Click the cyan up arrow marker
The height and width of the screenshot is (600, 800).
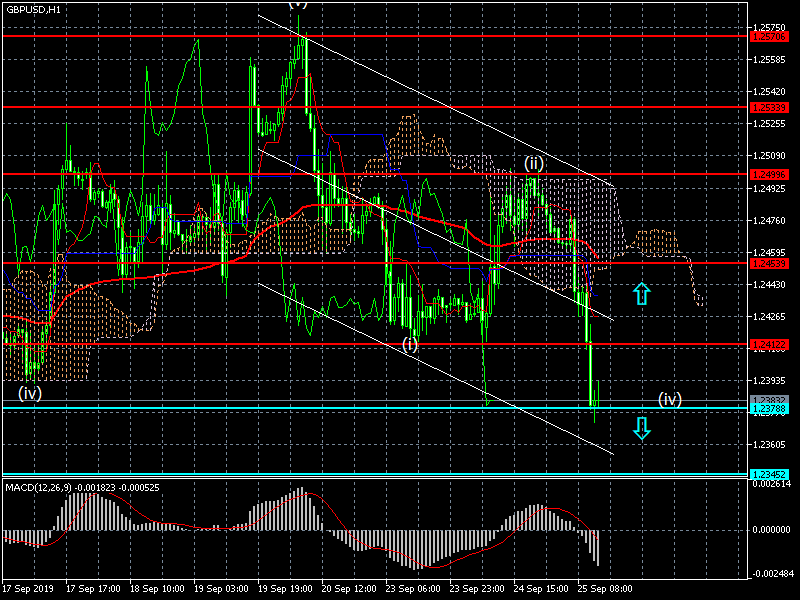click(642, 293)
